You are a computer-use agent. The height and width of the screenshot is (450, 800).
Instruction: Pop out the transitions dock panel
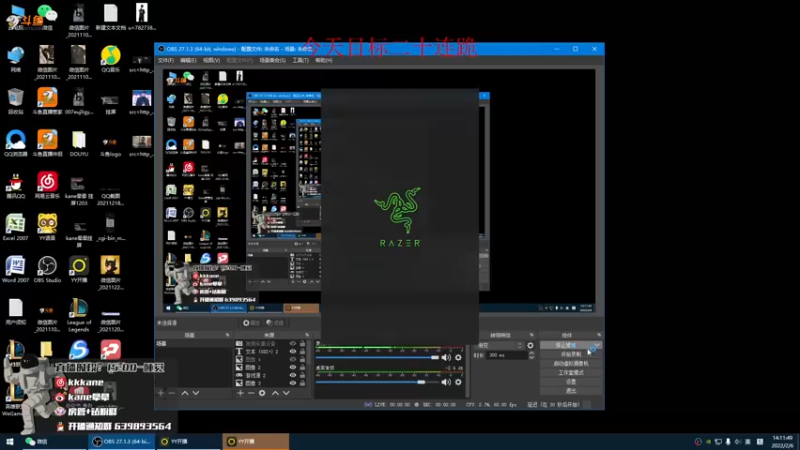[x=532, y=335]
